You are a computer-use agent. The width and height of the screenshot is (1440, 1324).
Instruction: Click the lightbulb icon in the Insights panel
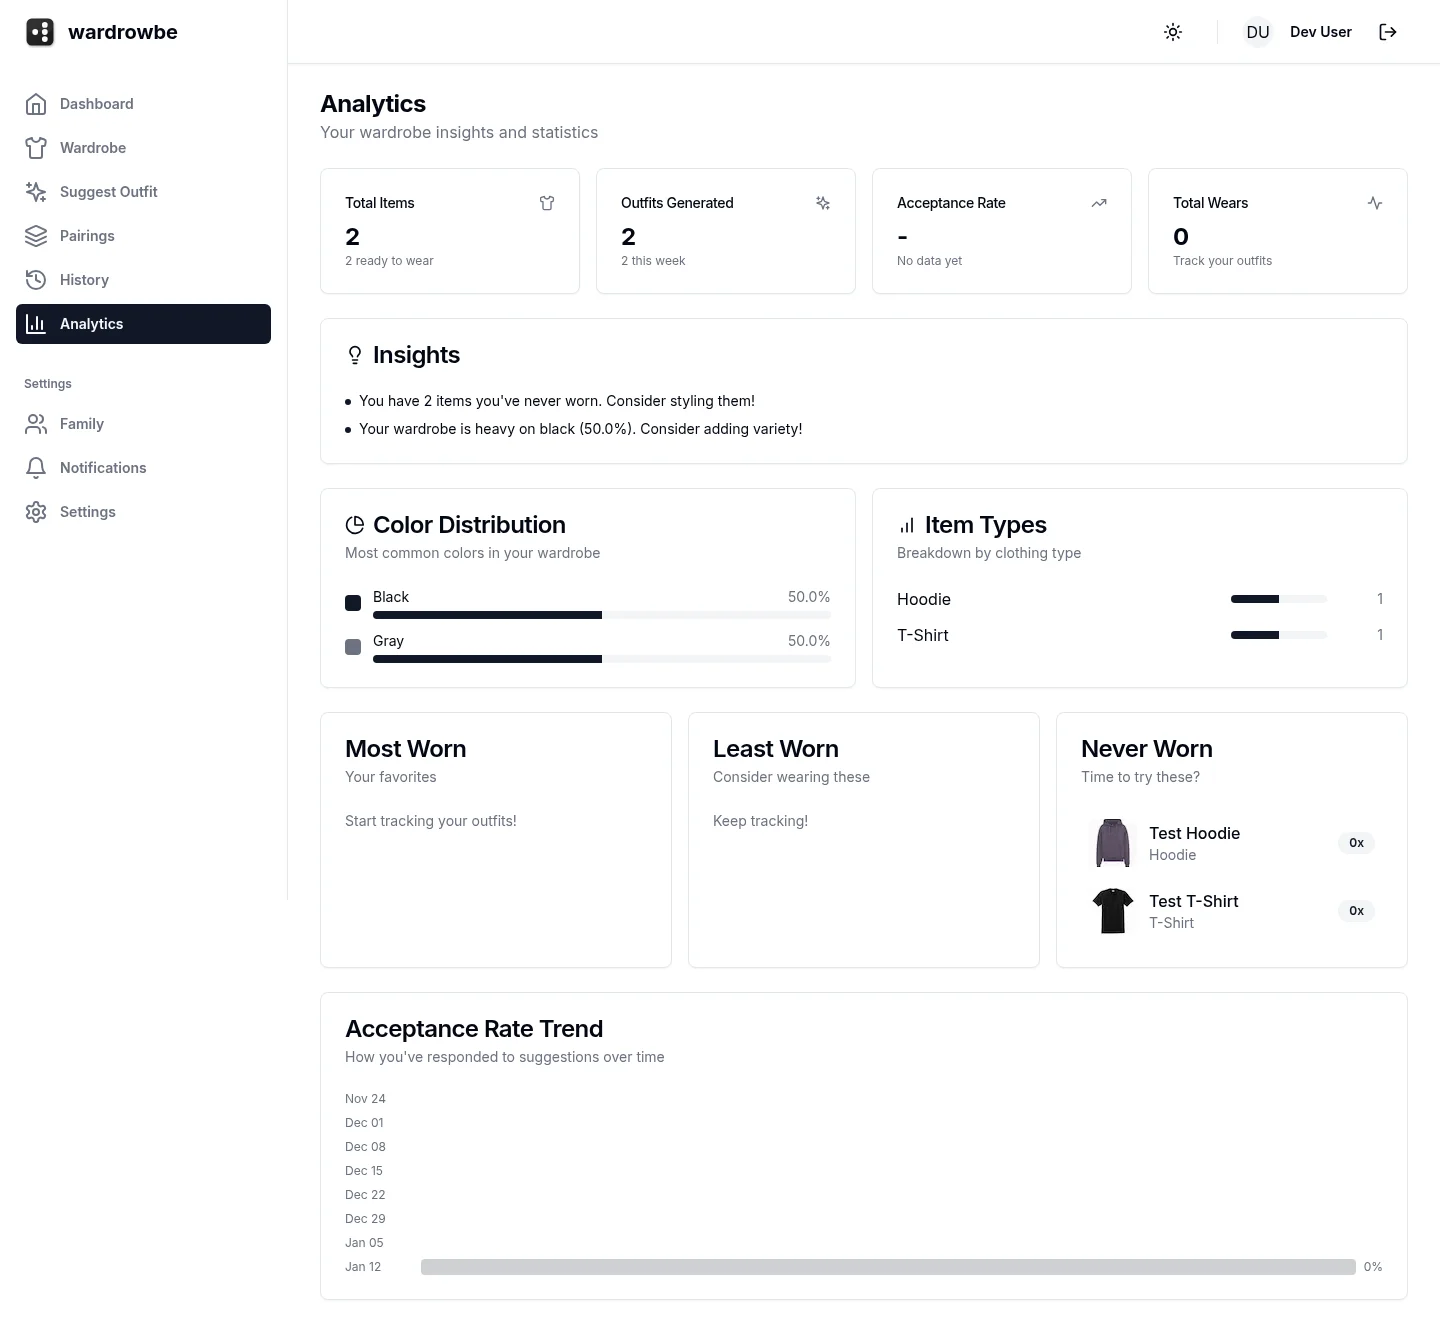tap(355, 355)
